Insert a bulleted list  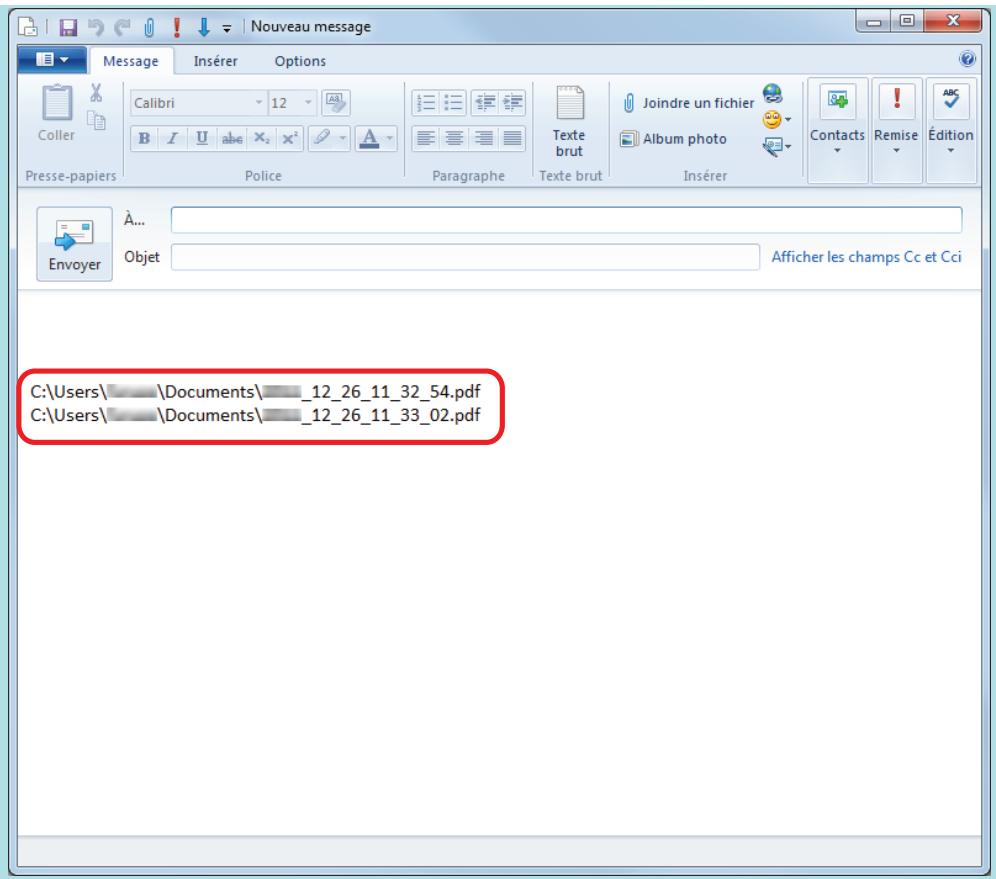[454, 102]
